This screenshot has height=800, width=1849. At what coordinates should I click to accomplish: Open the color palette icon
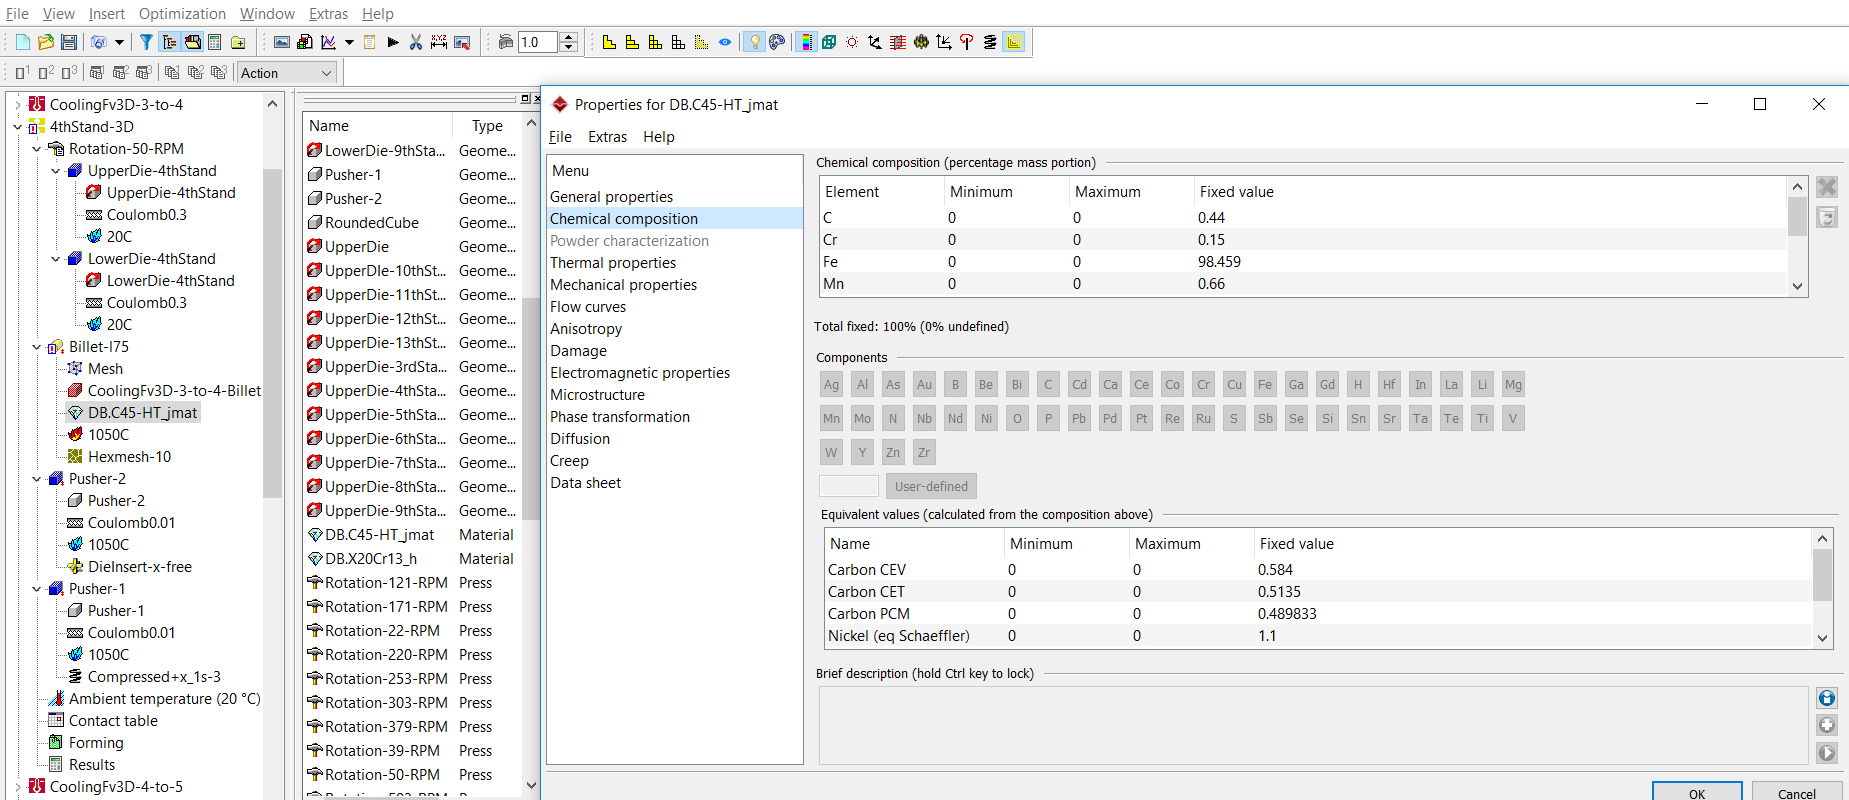click(x=777, y=42)
